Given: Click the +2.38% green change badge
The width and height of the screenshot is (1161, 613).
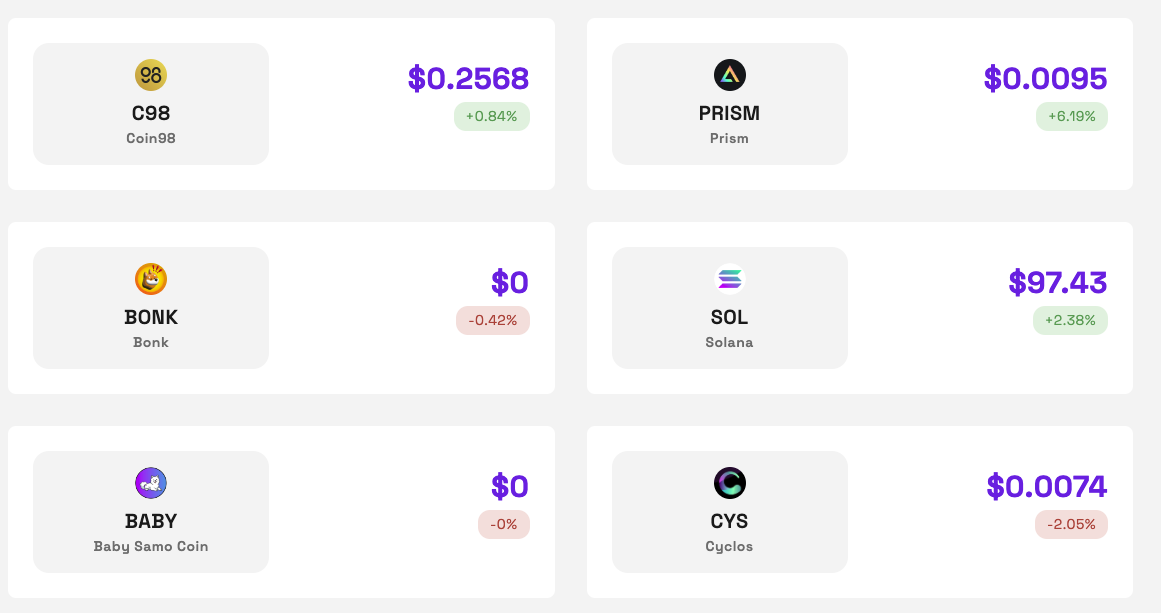Looking at the screenshot, I should coord(1070,320).
